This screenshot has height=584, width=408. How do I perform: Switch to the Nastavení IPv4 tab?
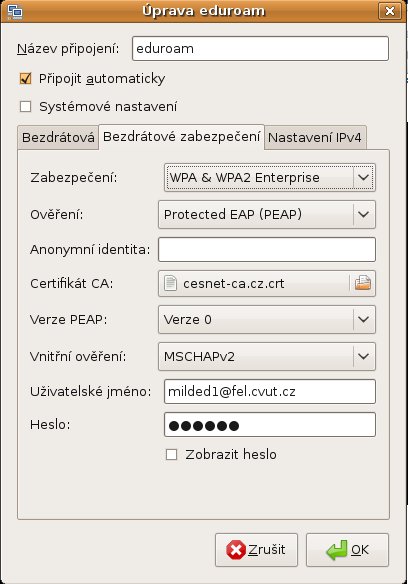coord(315,137)
